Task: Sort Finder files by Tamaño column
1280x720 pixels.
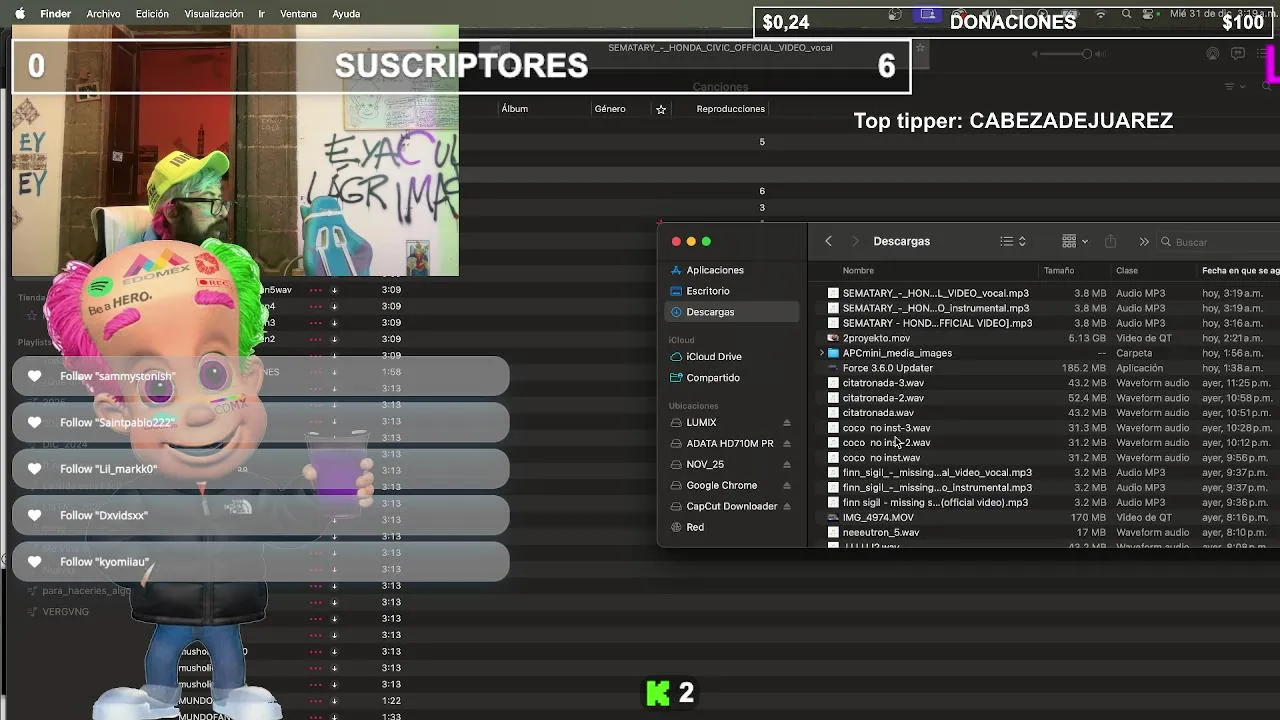Action: click(x=1059, y=271)
